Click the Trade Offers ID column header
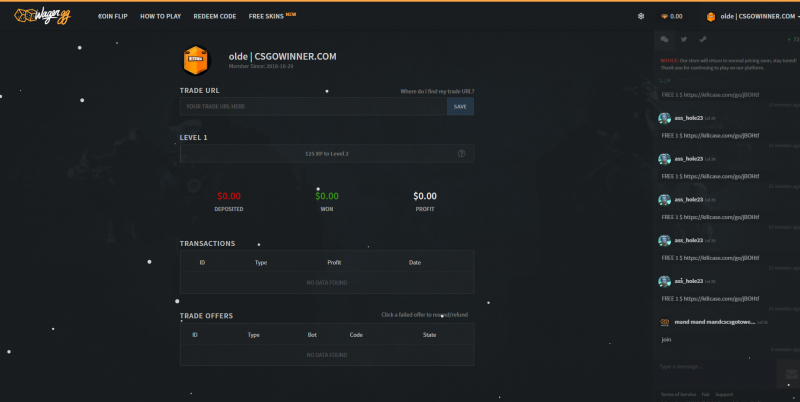 (x=195, y=335)
